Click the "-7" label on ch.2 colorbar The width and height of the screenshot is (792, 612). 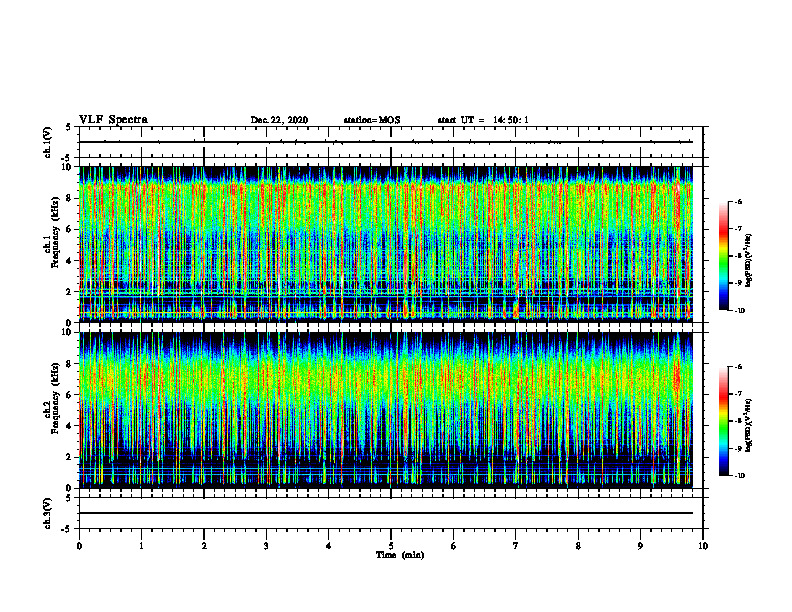[738, 394]
